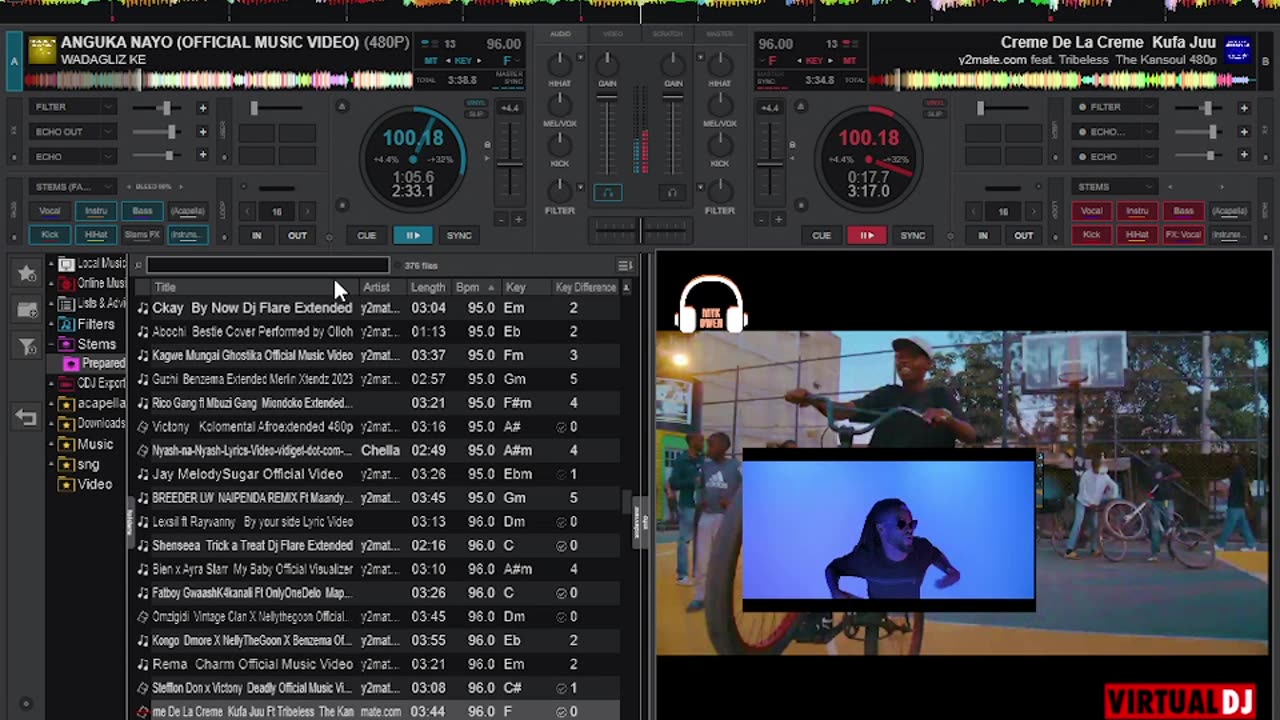This screenshot has height=720, width=1280.
Task: Toggle Kick stem pad on left deck
Action: [x=50, y=235]
